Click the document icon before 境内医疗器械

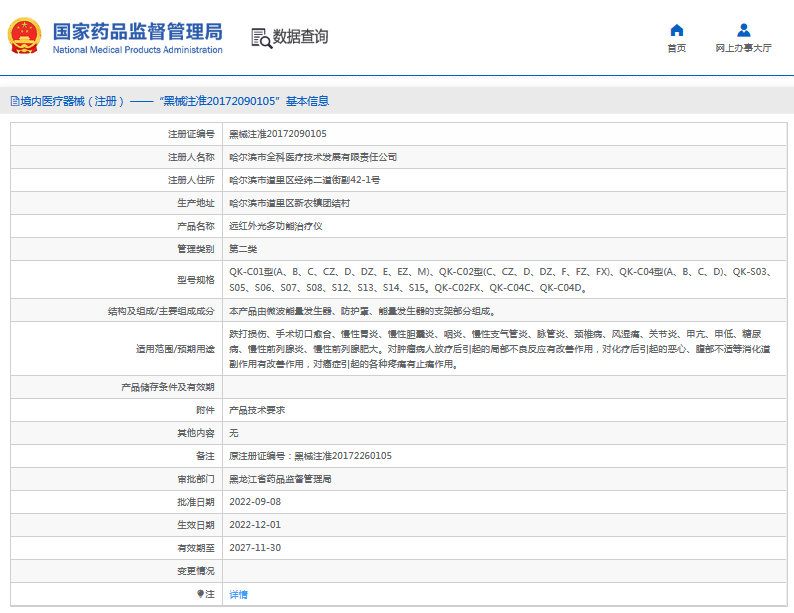pyautogui.click(x=15, y=101)
